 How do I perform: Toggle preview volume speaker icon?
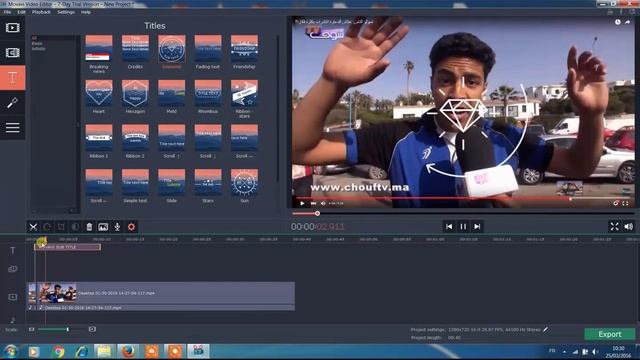(x=629, y=227)
